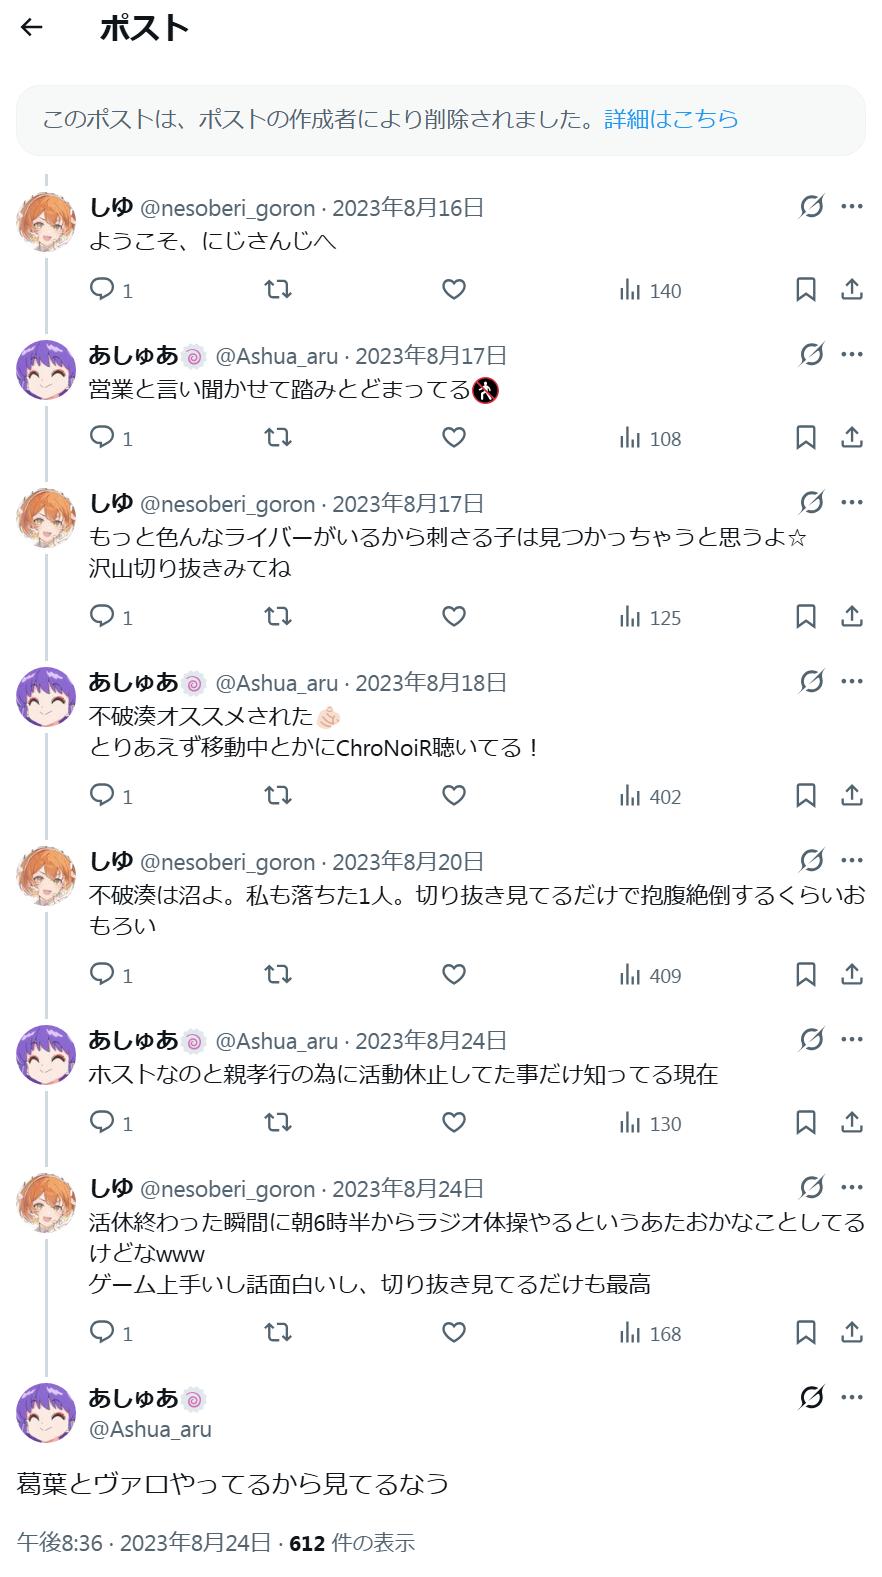The height and width of the screenshot is (1577, 882).
Task: Repost the ホストなのと親孝行 post
Action: tap(278, 1123)
